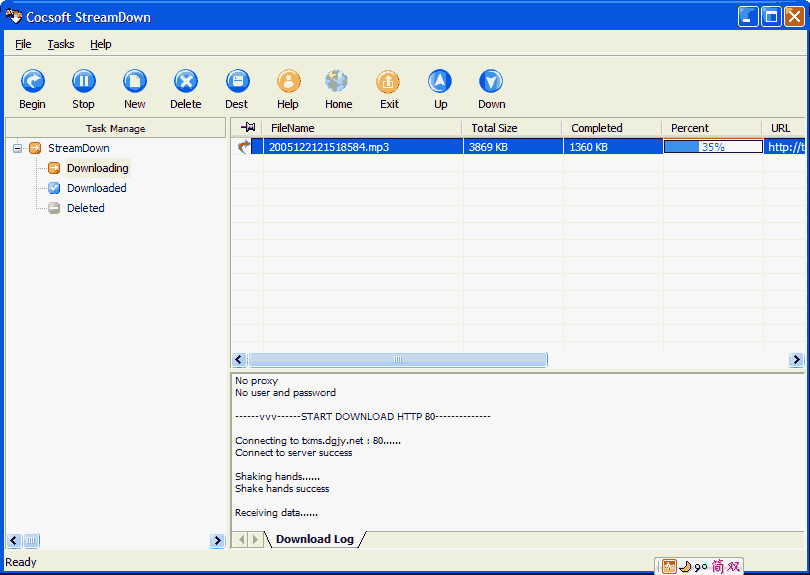This screenshot has width=810, height=575.
Task: Open the File menu
Action: pyautogui.click(x=23, y=44)
